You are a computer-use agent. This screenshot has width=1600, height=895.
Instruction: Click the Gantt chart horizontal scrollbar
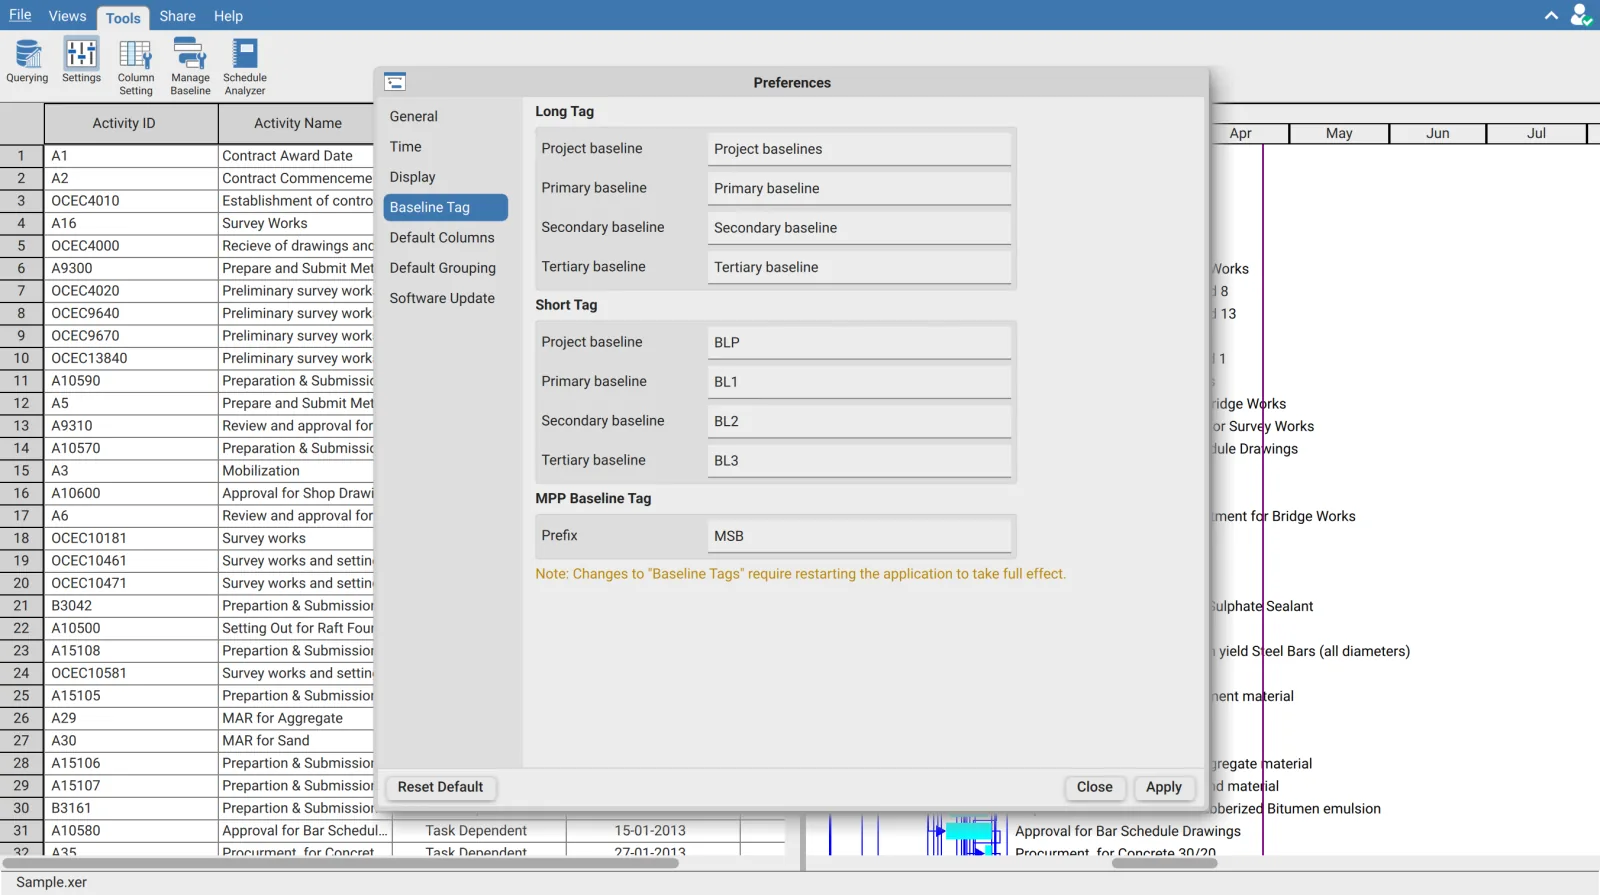pos(1164,863)
